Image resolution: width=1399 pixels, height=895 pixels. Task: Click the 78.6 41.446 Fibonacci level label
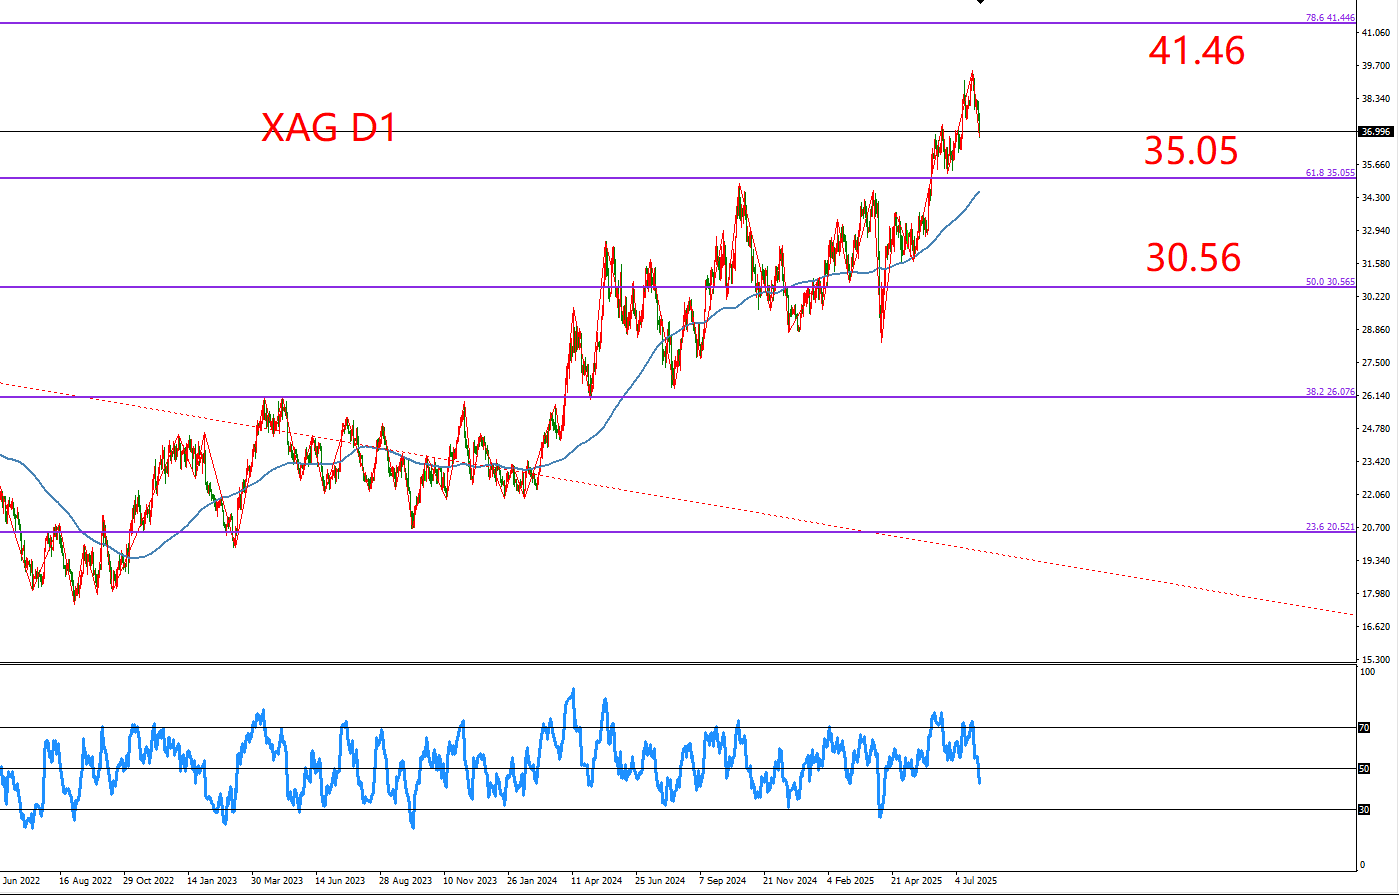pyautogui.click(x=1331, y=18)
